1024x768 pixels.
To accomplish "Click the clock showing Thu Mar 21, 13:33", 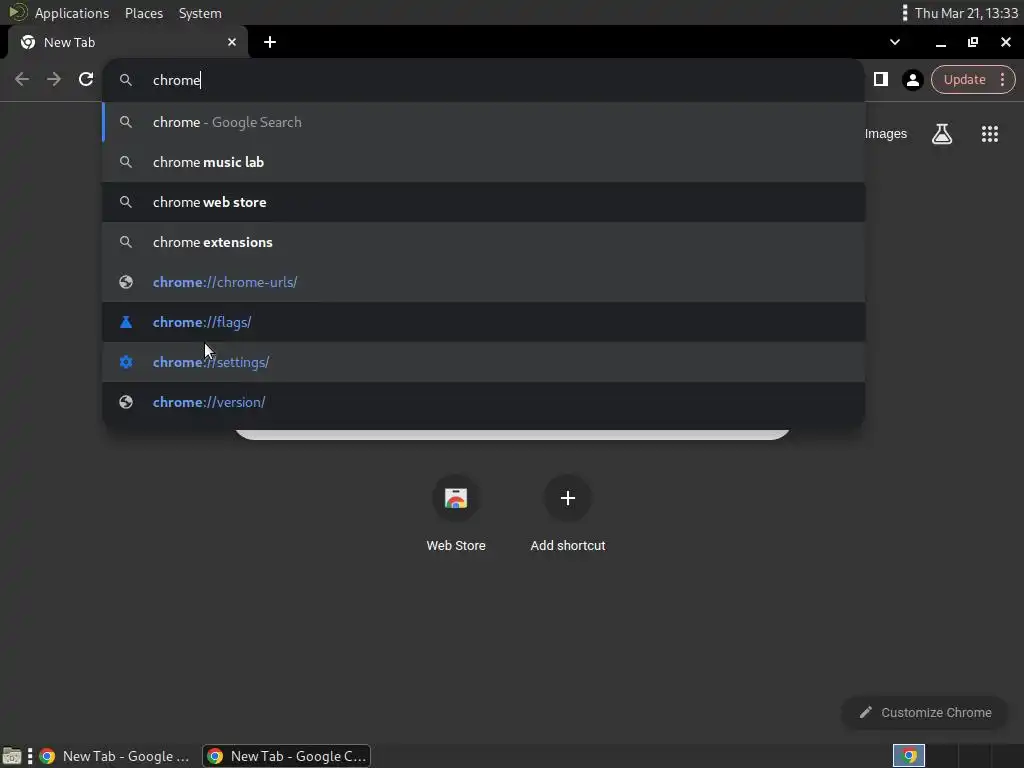I will (966, 13).
